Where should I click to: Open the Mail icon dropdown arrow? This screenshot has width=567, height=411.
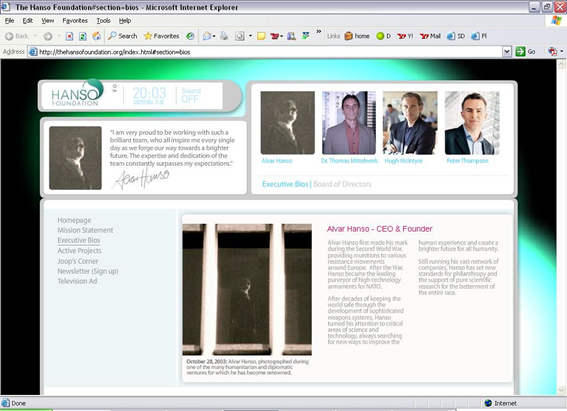pos(214,36)
